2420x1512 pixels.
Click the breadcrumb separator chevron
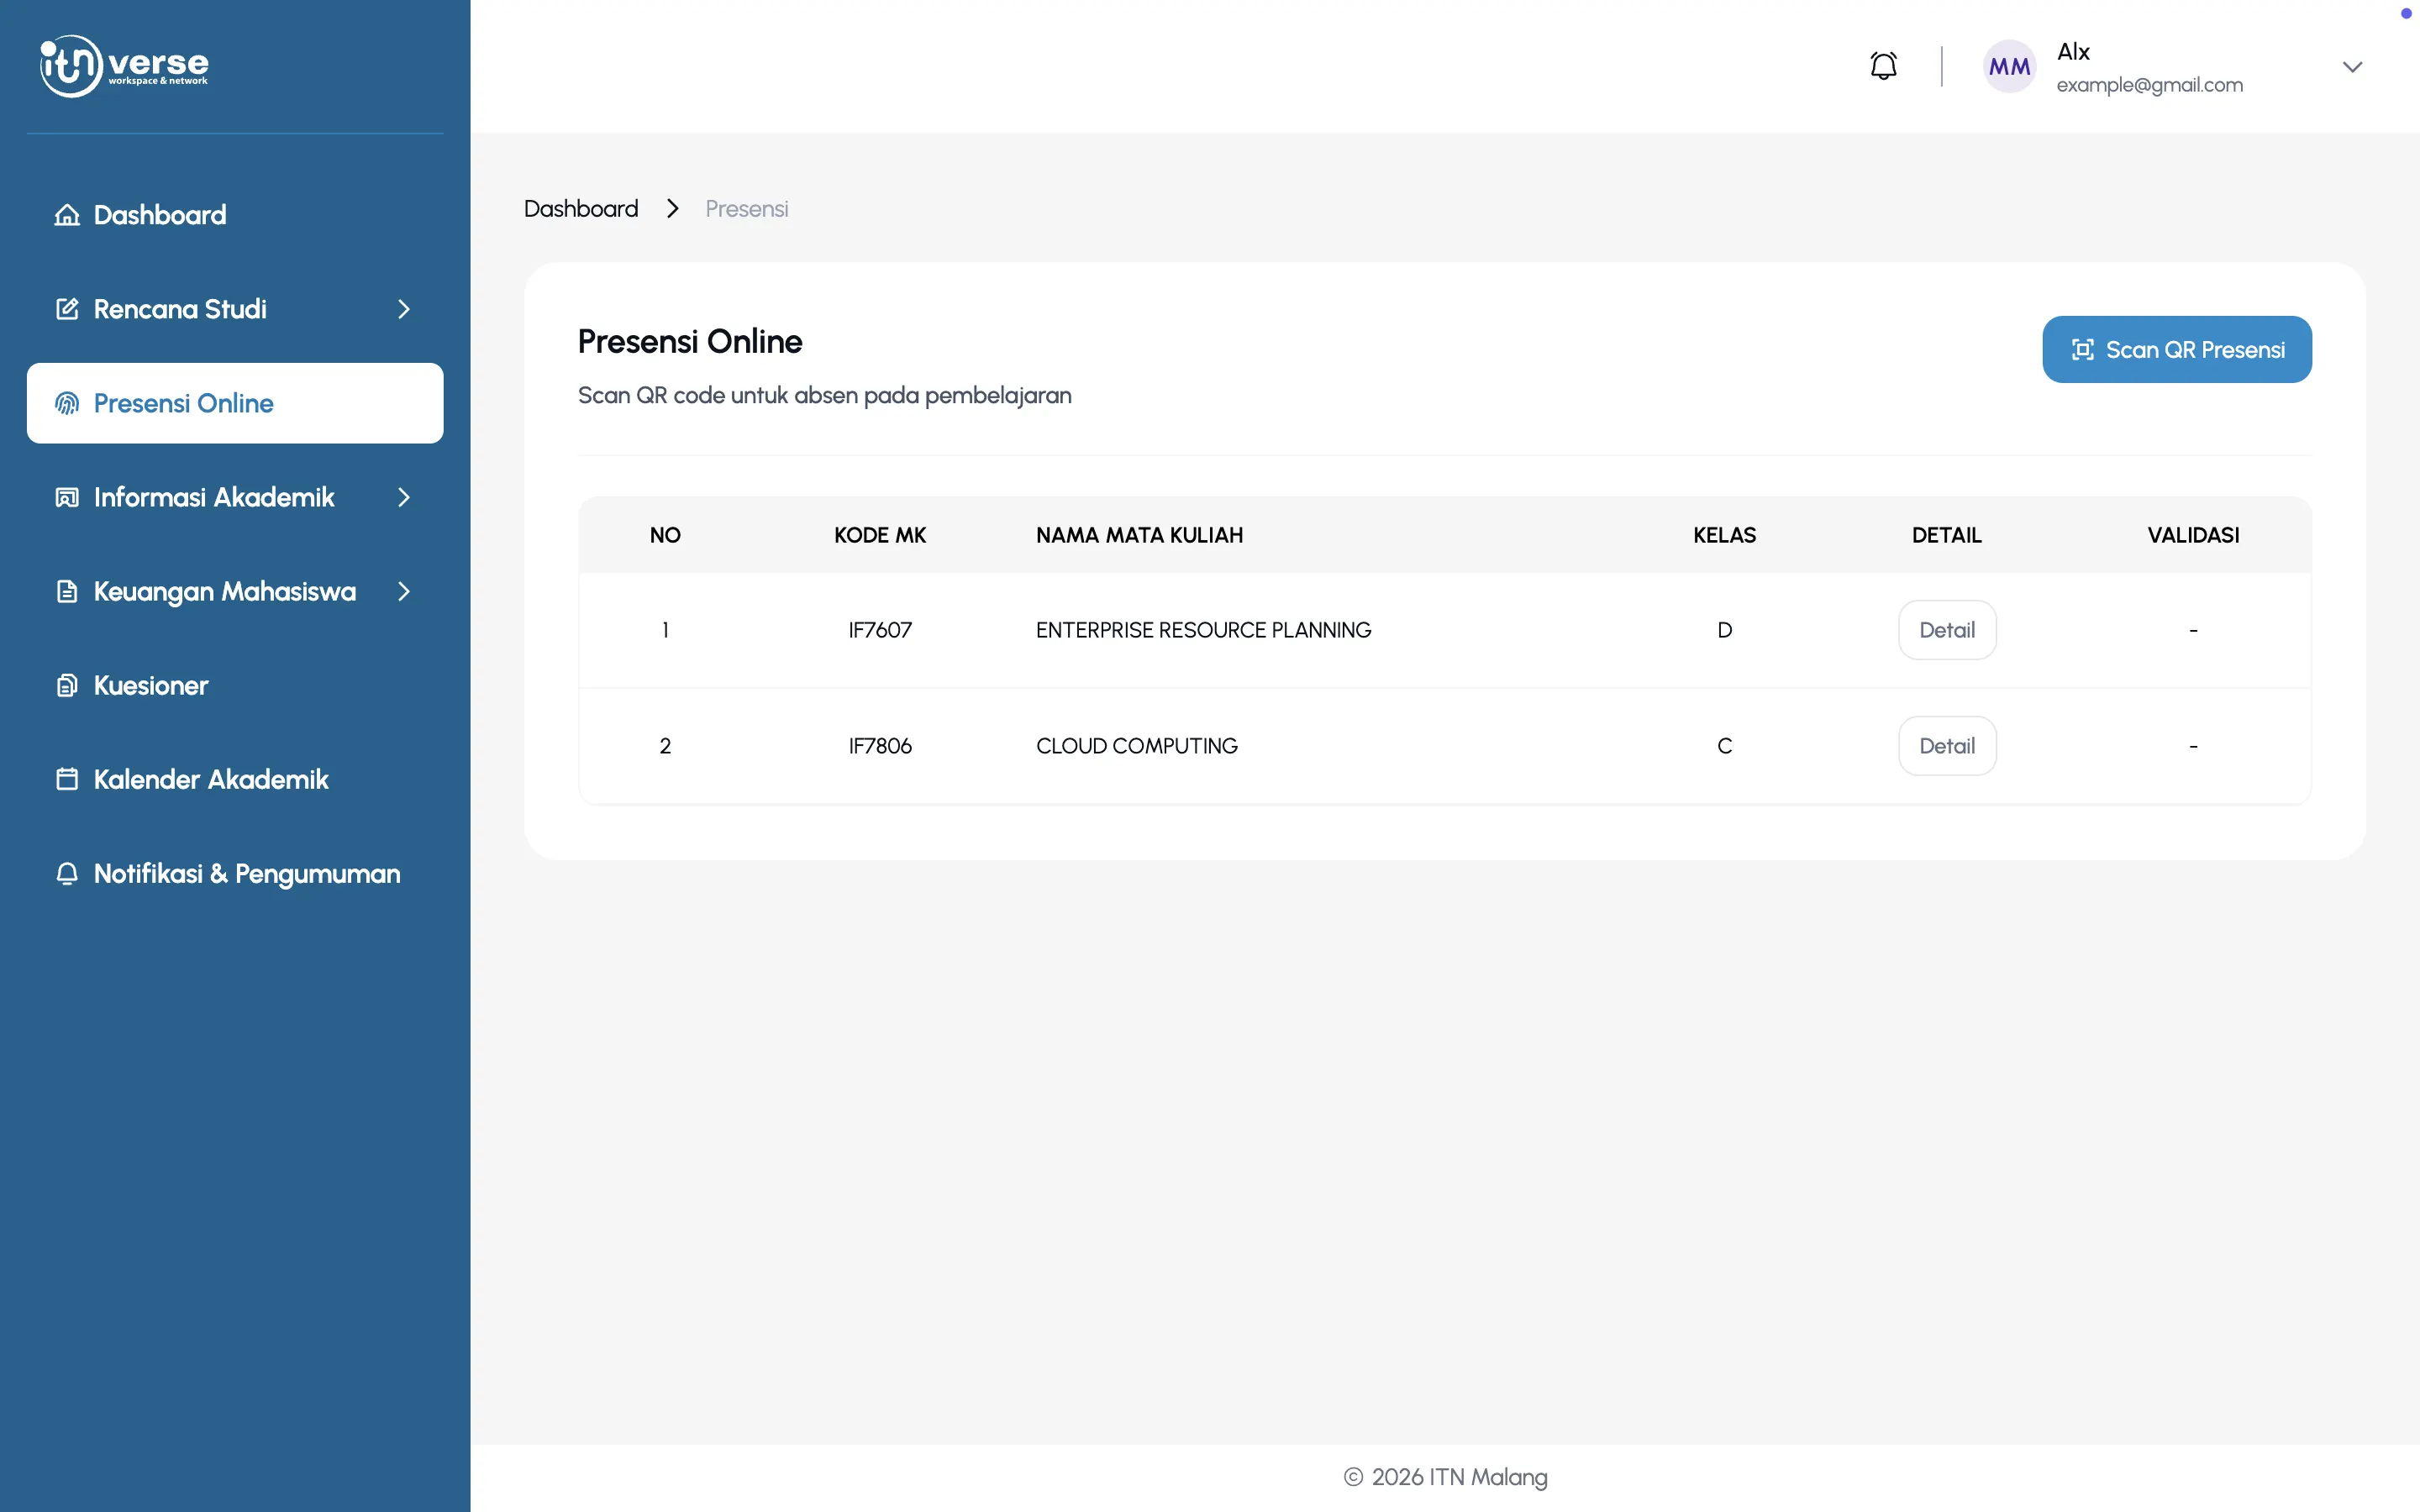pyautogui.click(x=672, y=208)
